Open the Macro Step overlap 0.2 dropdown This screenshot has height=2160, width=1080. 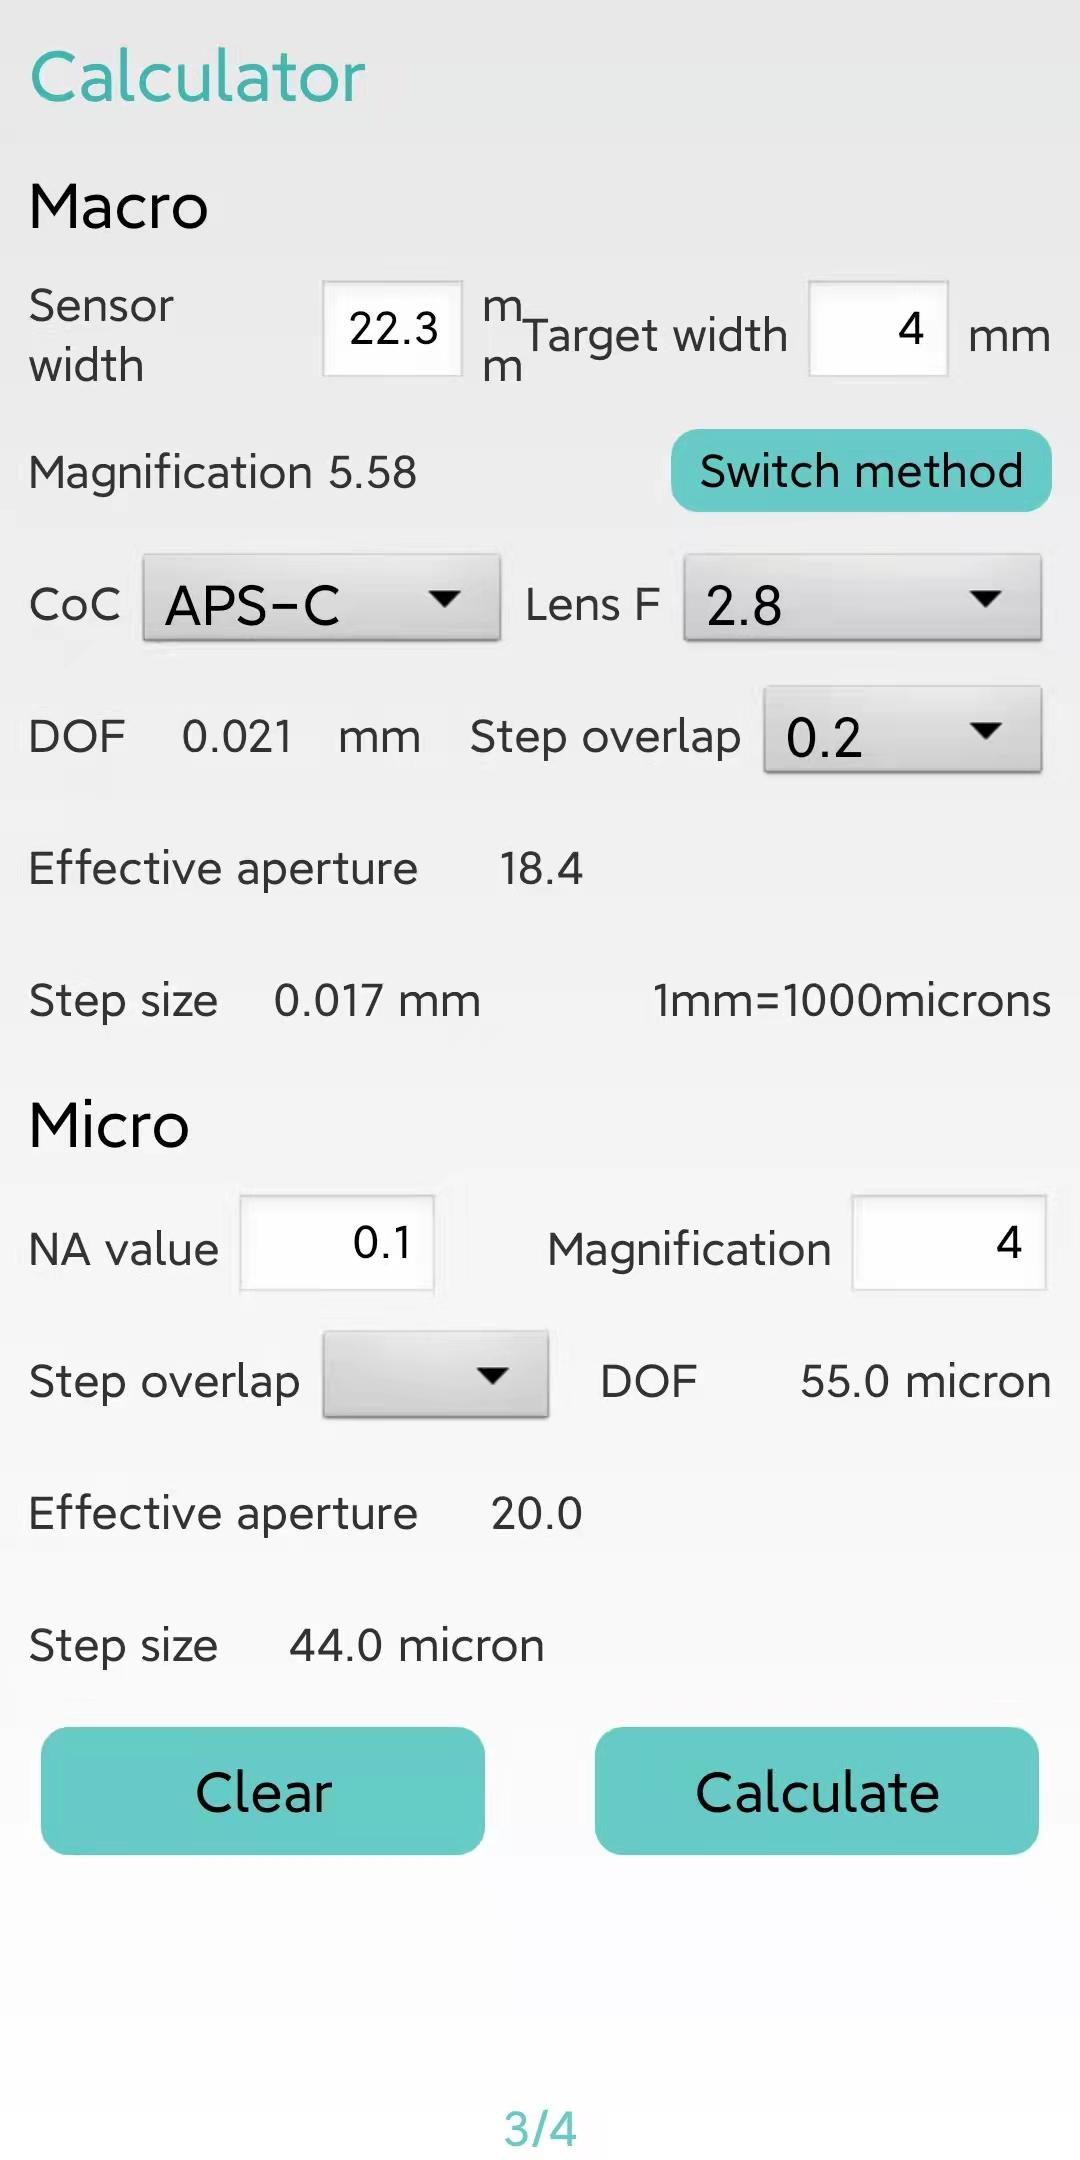pos(903,730)
